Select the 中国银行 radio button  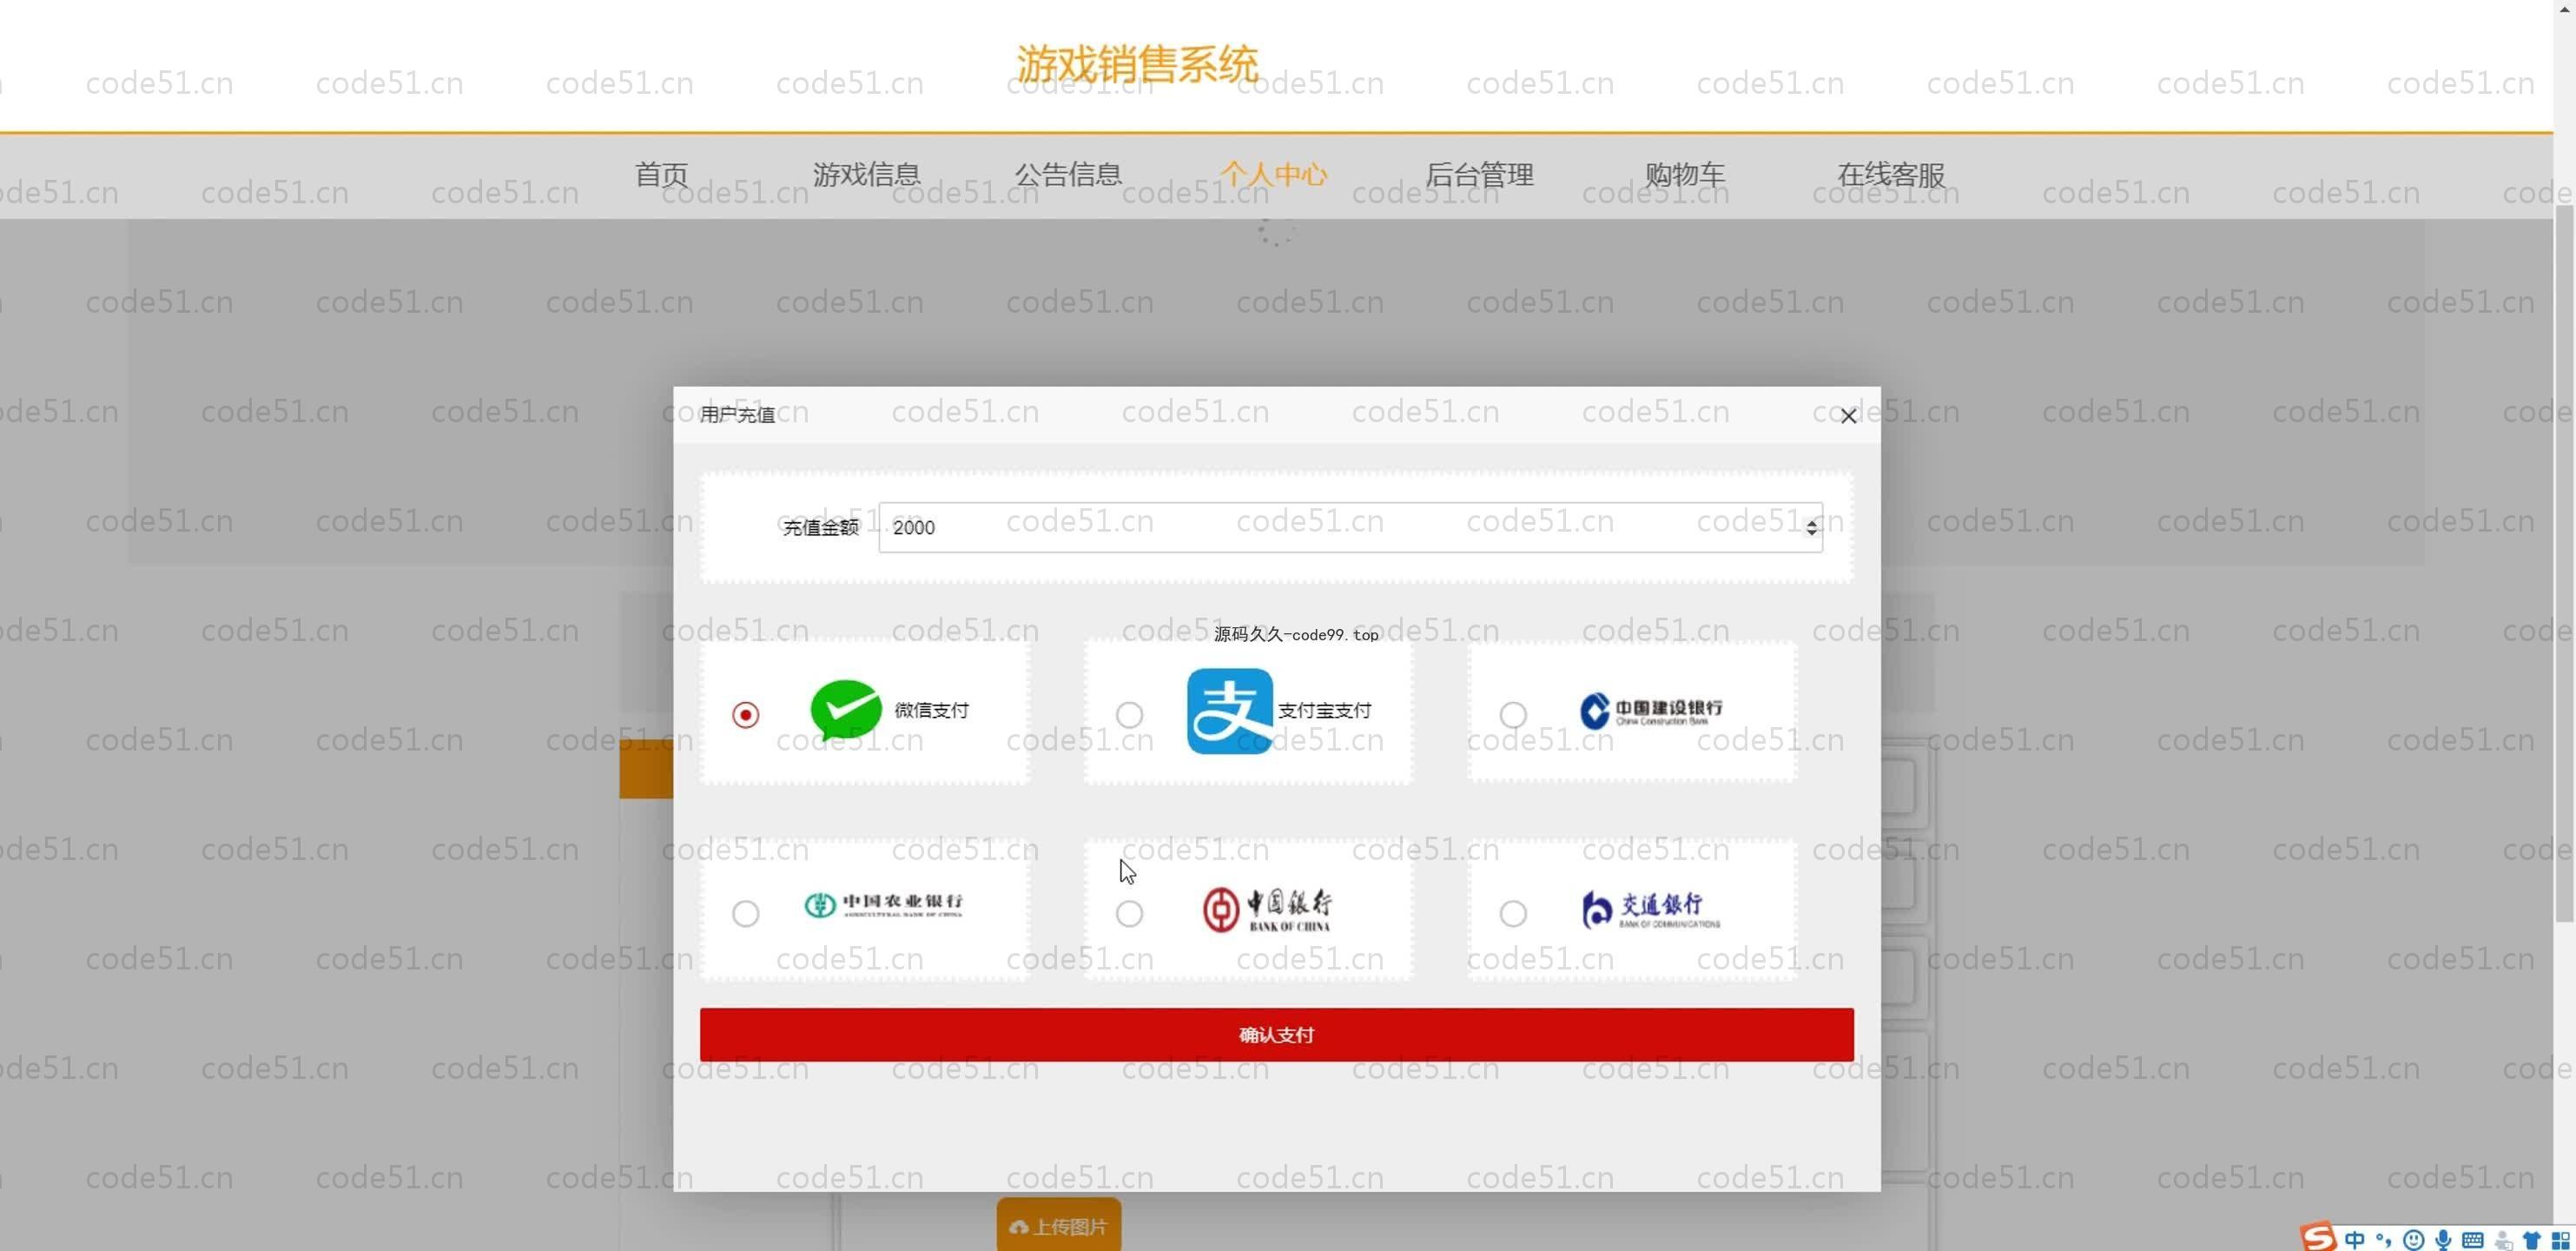coord(1129,913)
